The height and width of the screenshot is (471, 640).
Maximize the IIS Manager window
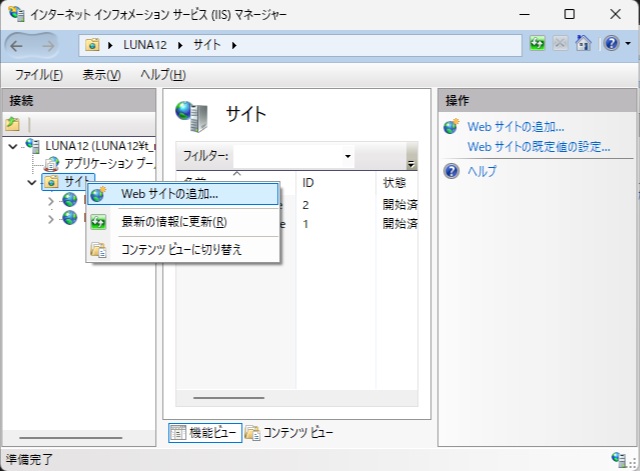click(x=569, y=14)
